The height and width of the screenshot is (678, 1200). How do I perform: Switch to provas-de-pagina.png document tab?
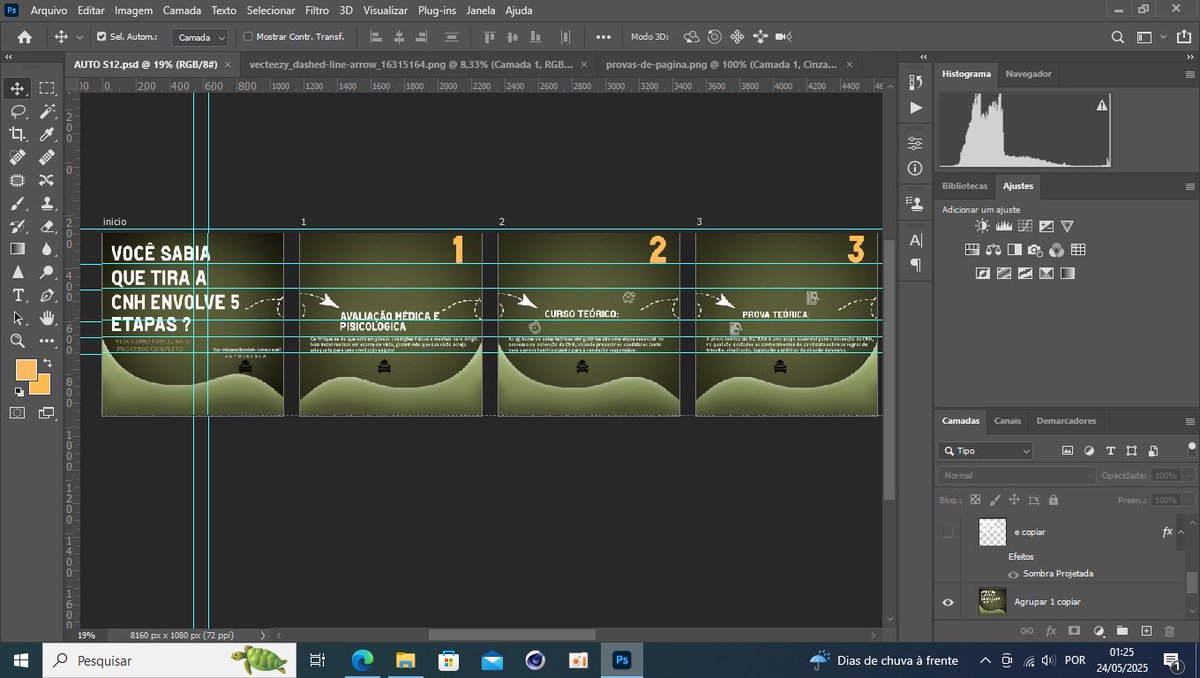721,63
